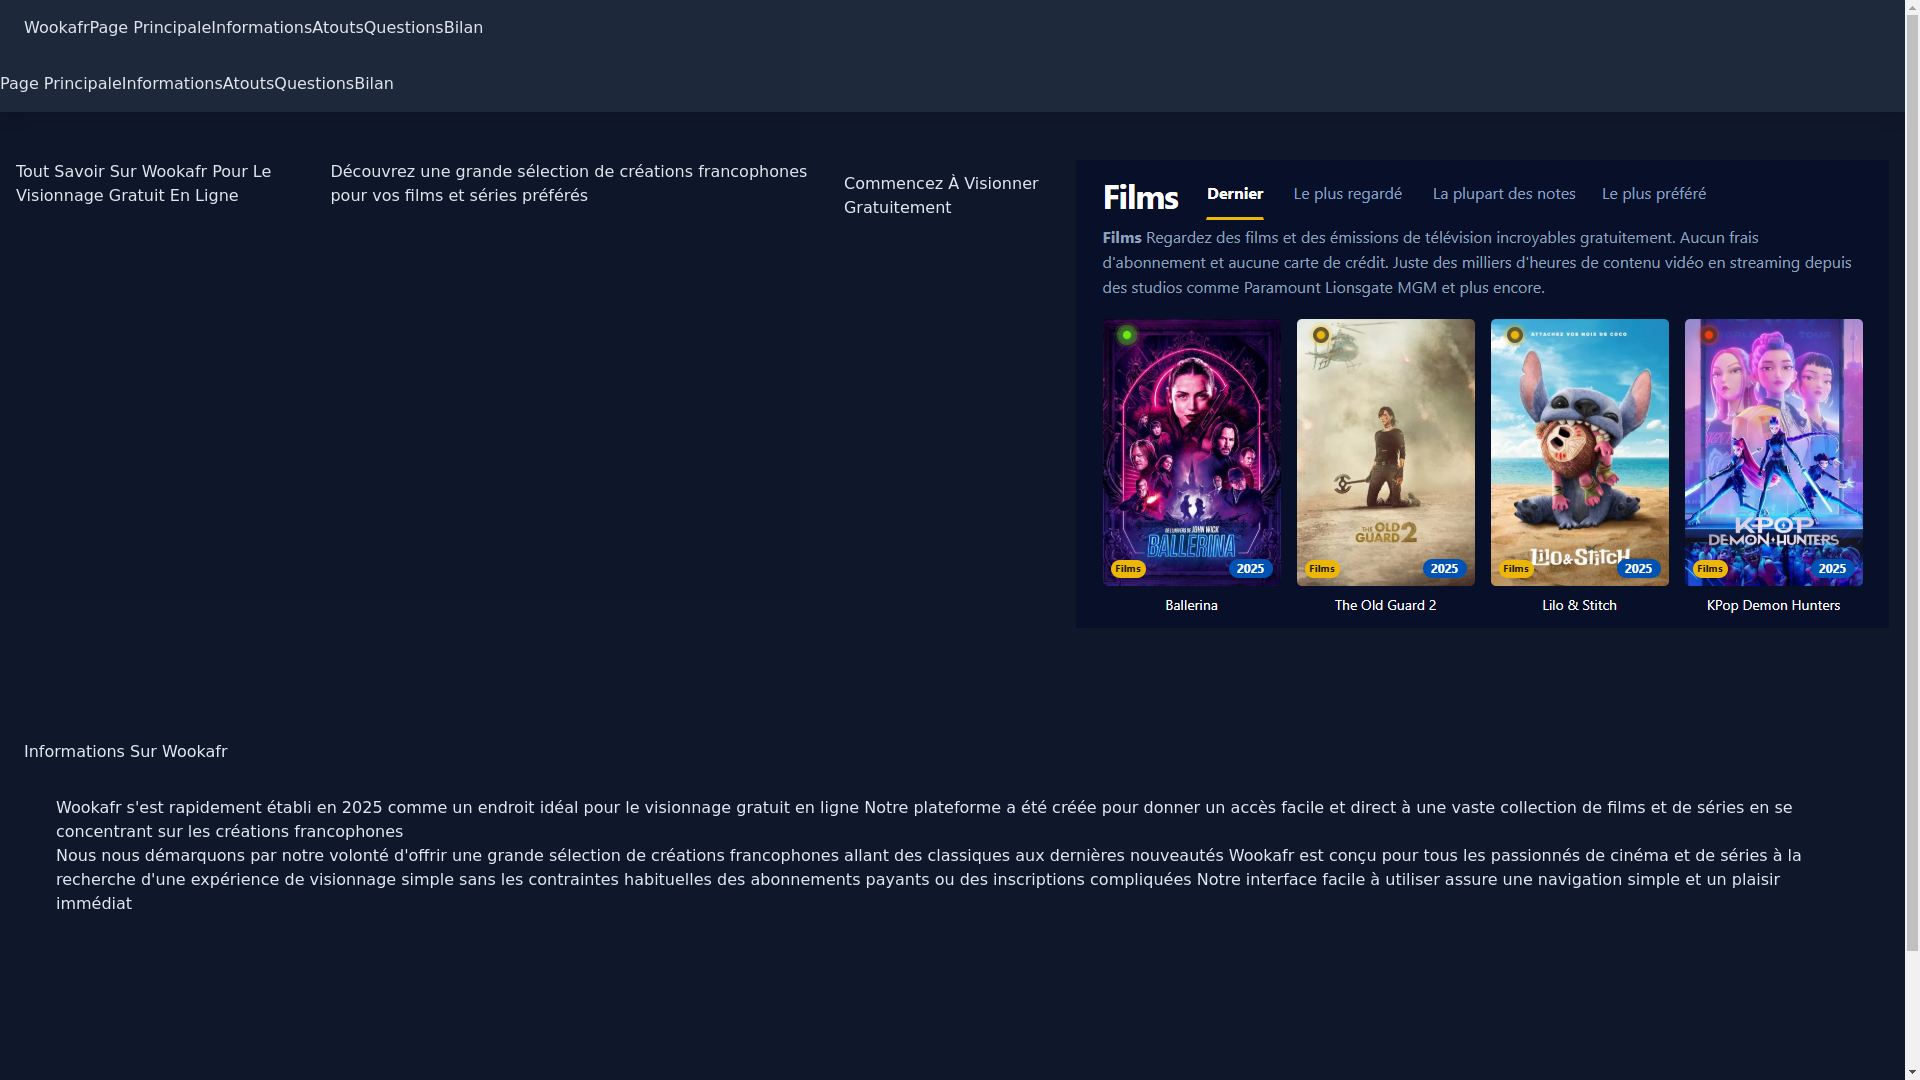Click the Wookafr brand link in the header
This screenshot has height=1080, width=1920.
56,28
